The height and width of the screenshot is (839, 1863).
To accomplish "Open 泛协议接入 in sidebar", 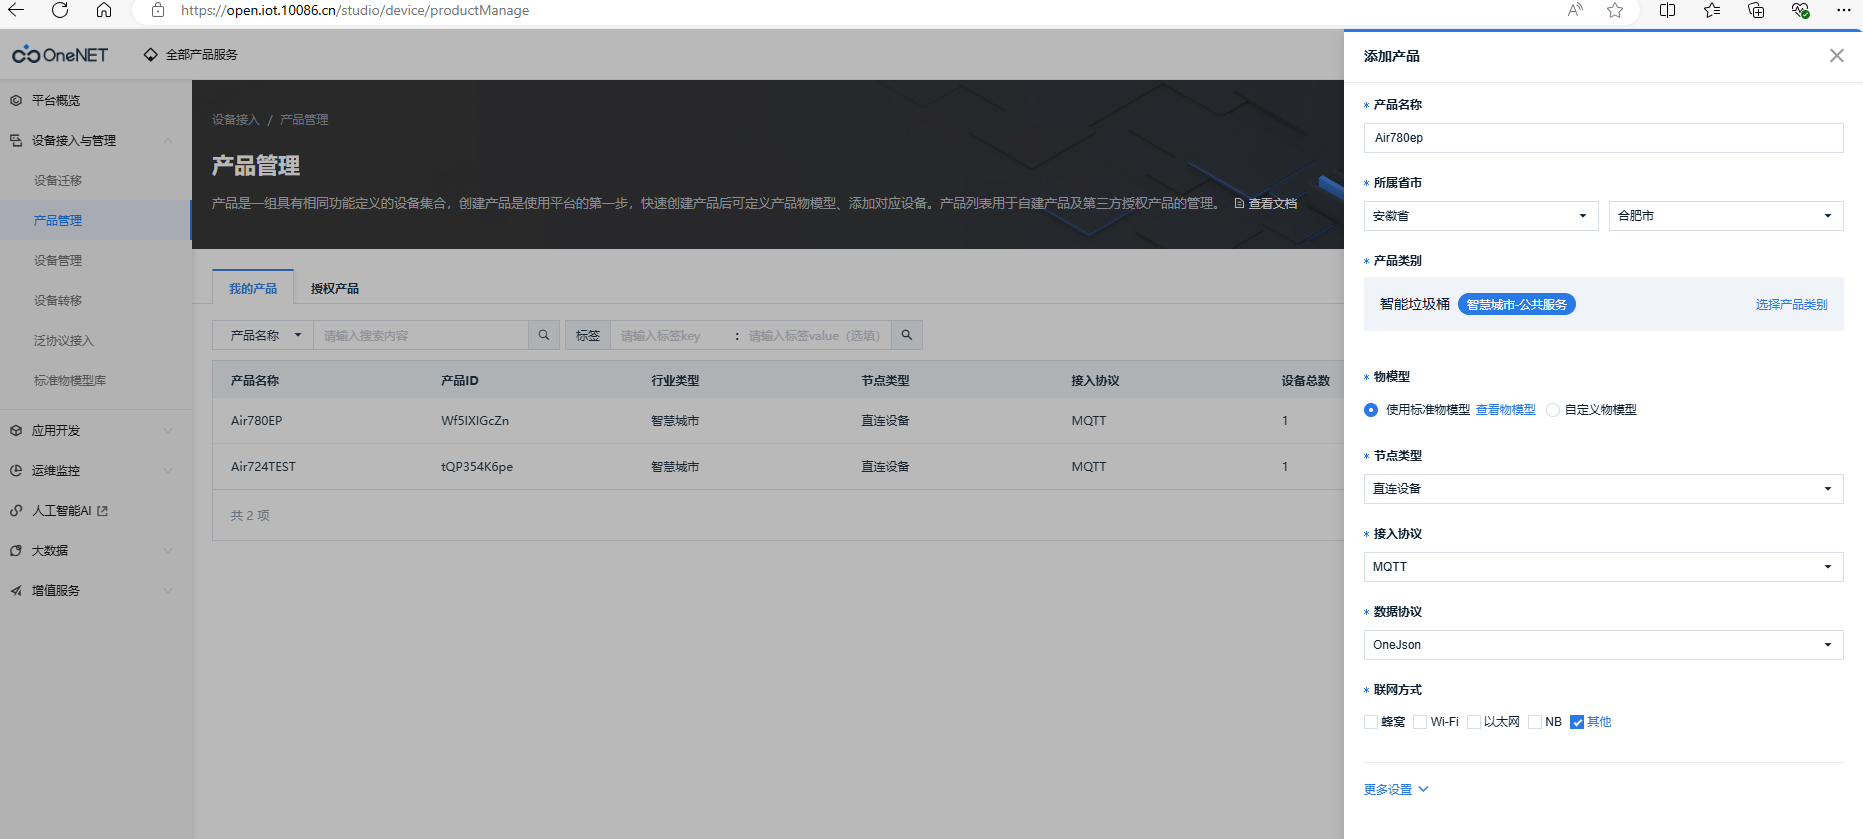I will click(x=64, y=340).
